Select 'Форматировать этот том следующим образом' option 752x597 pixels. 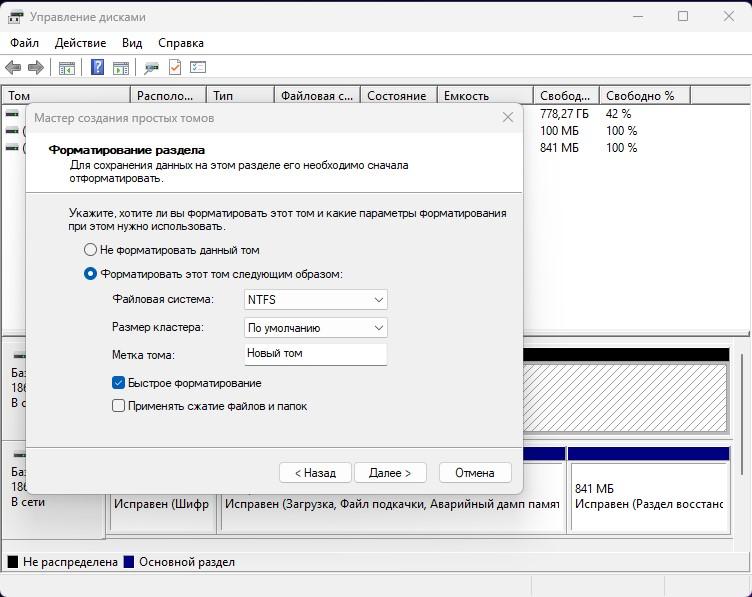pos(91,274)
